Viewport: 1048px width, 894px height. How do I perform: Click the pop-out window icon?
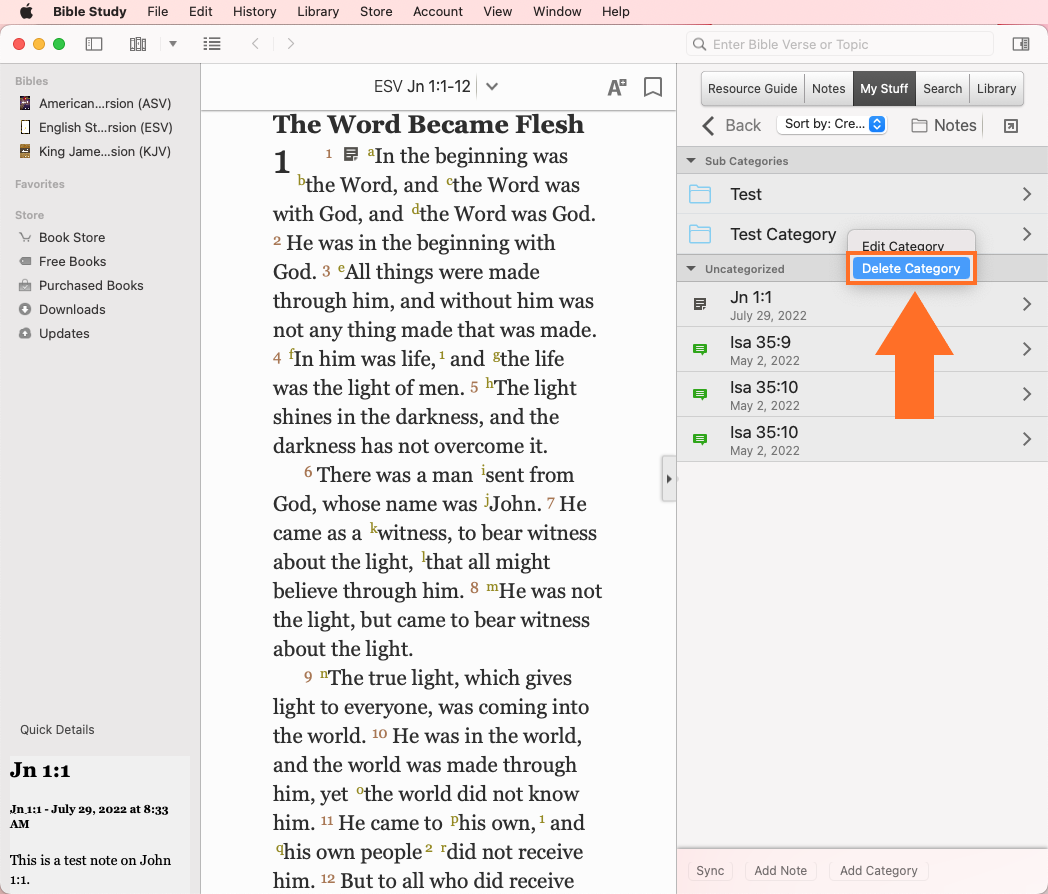click(1011, 125)
